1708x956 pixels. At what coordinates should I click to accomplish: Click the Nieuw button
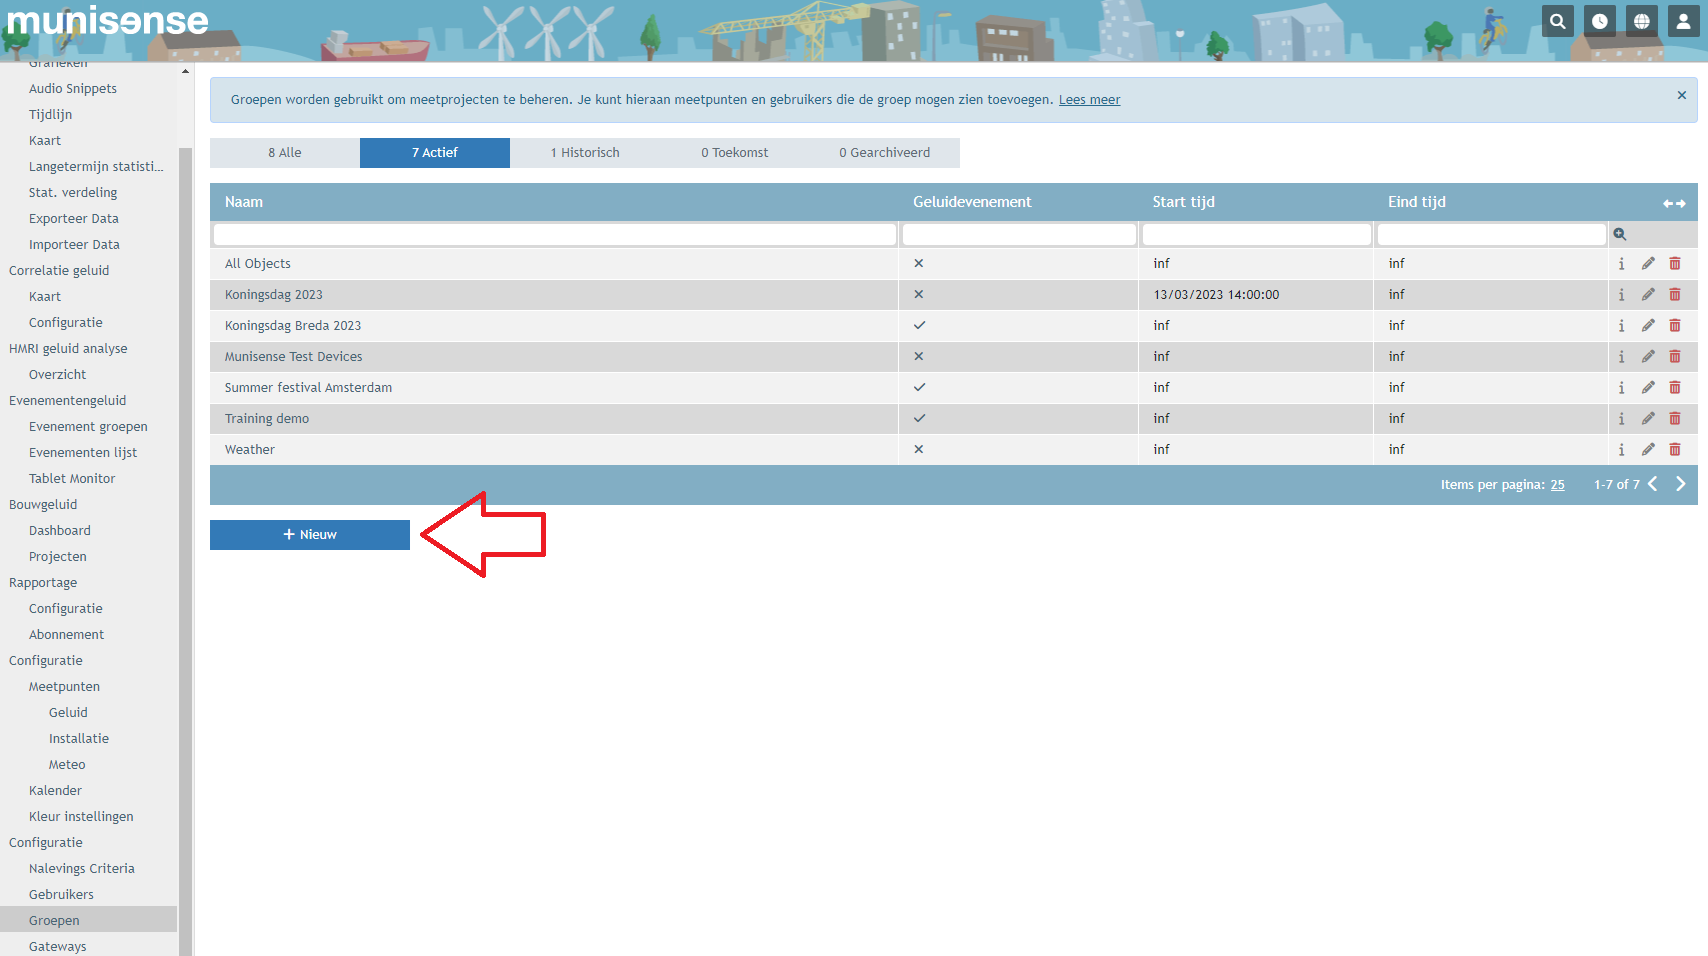pos(310,535)
